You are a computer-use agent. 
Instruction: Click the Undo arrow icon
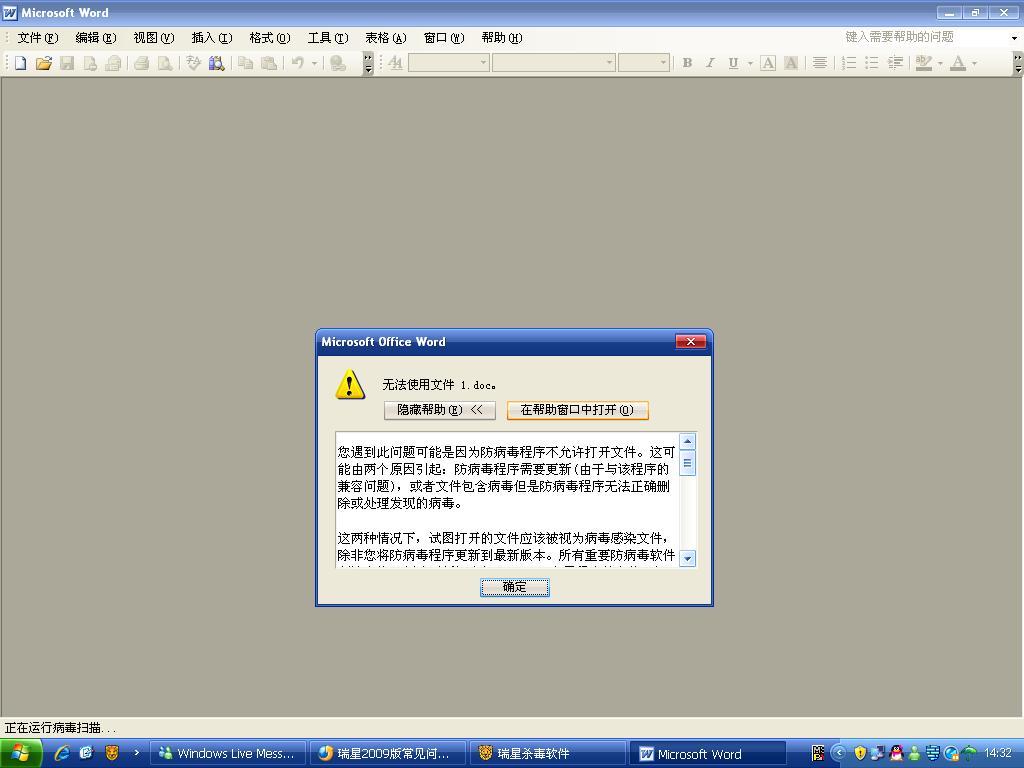tap(298, 63)
